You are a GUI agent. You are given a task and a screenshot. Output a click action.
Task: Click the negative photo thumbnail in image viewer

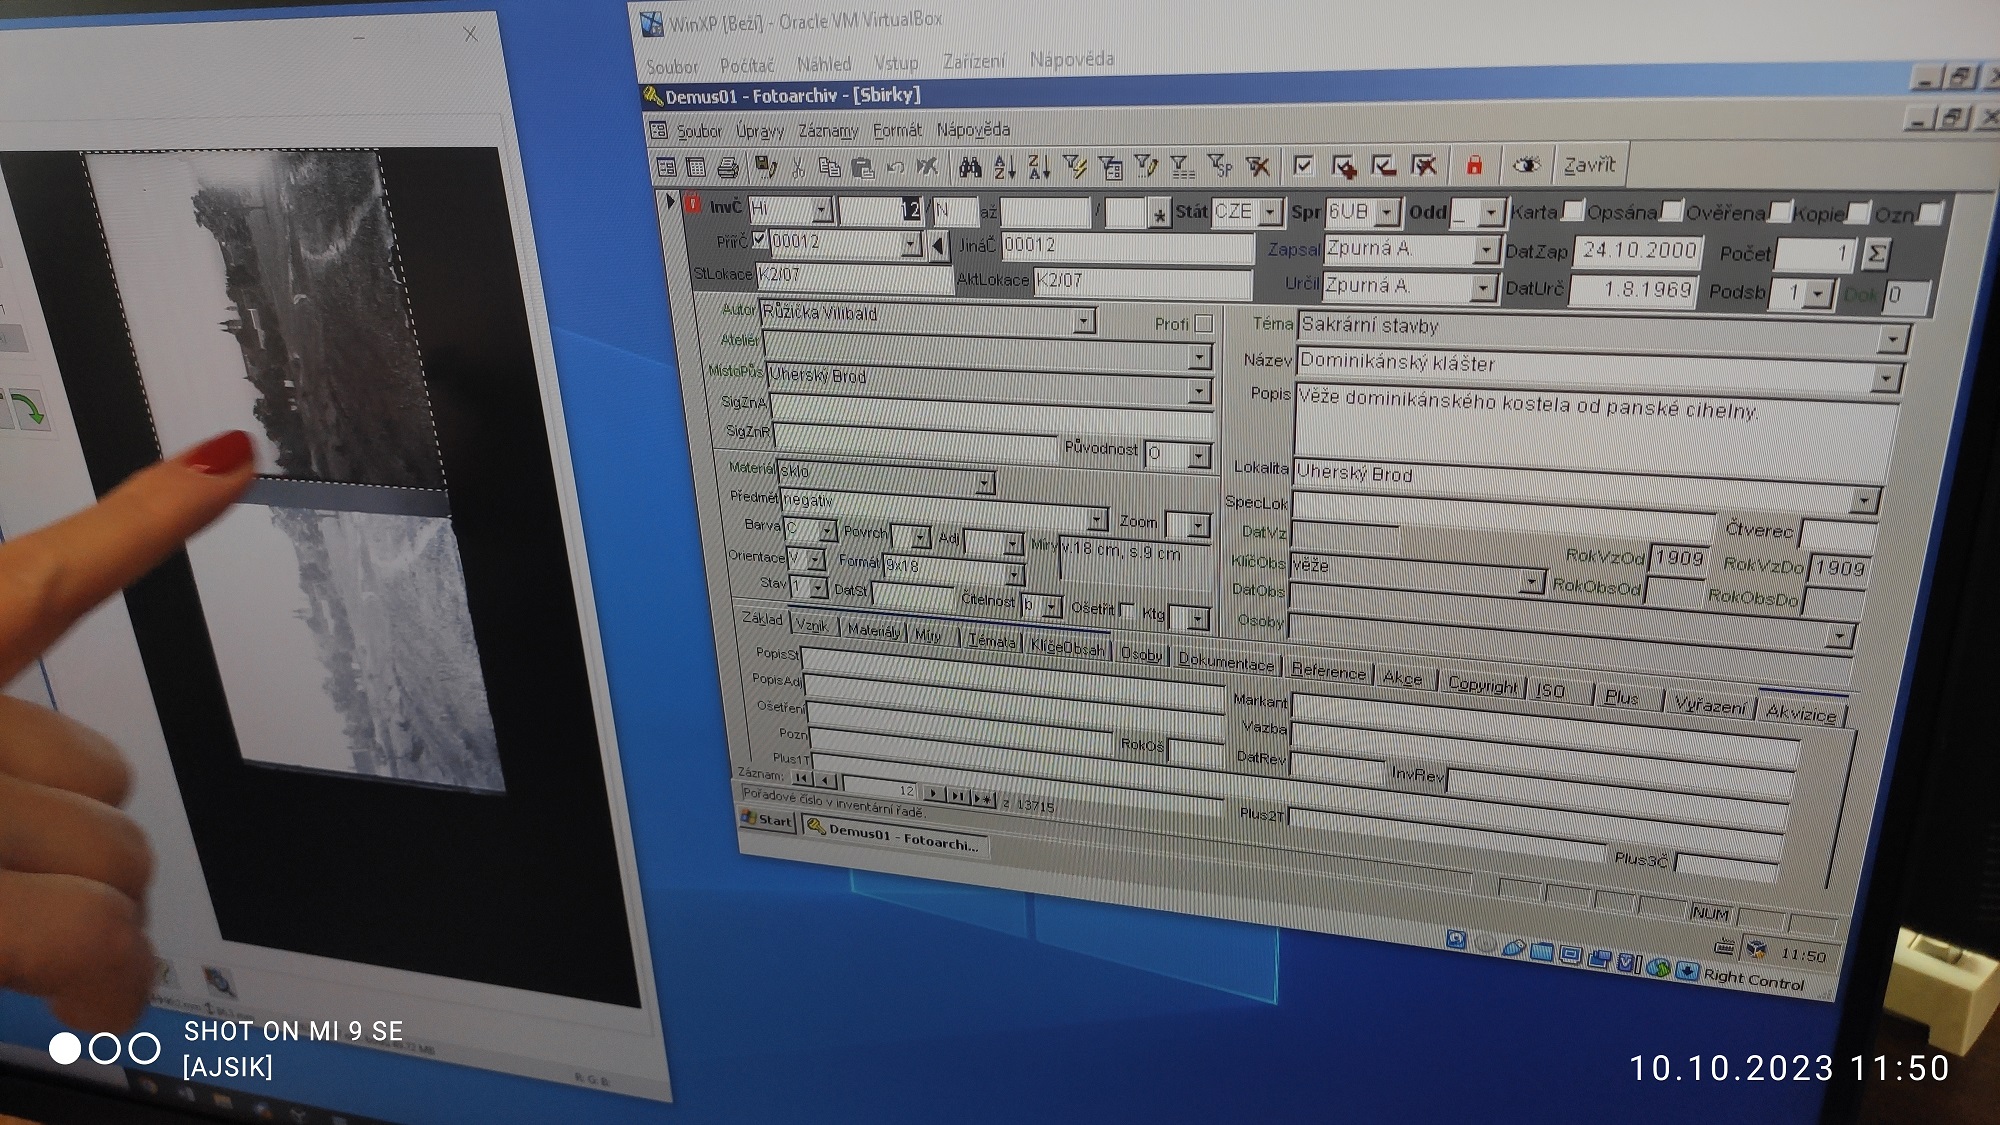(265, 316)
